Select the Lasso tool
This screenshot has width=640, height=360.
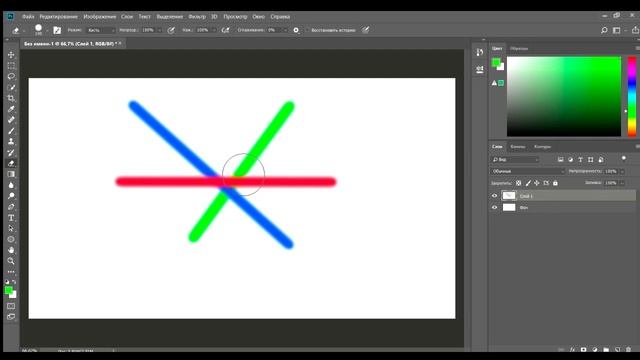click(11, 76)
